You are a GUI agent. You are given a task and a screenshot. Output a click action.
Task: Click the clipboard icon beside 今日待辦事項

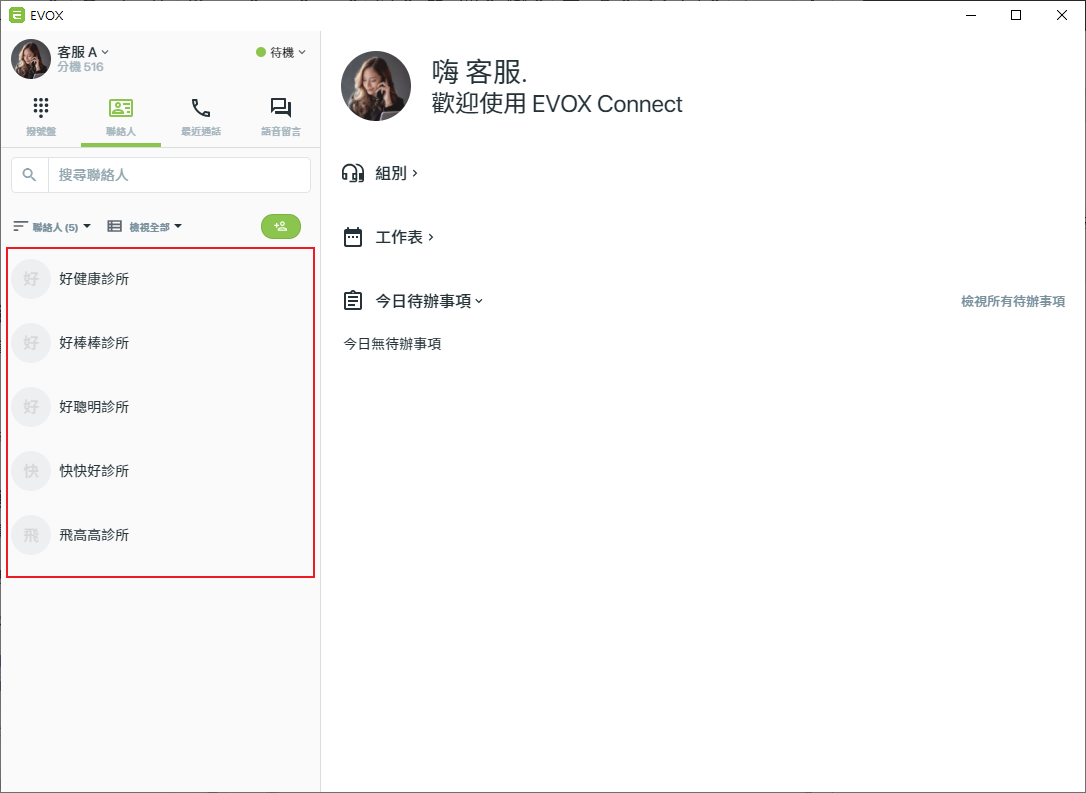pos(353,301)
